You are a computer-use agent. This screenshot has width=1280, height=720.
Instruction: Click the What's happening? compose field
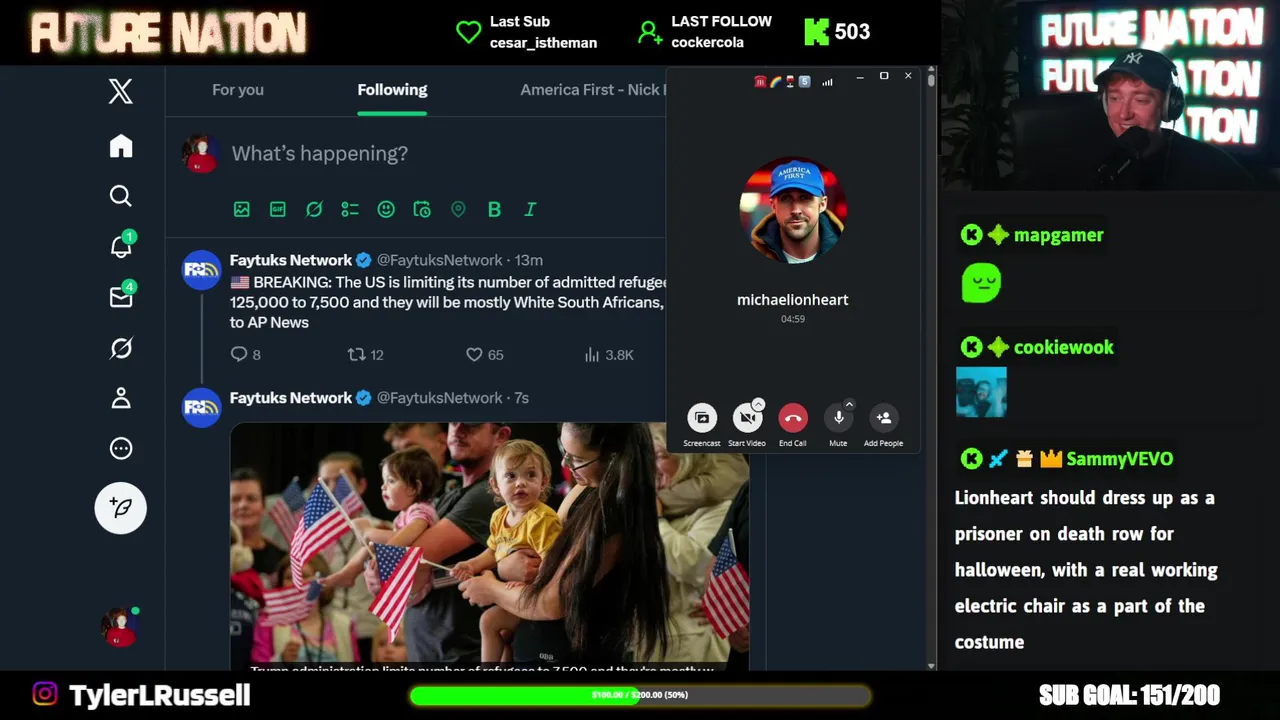(320, 153)
